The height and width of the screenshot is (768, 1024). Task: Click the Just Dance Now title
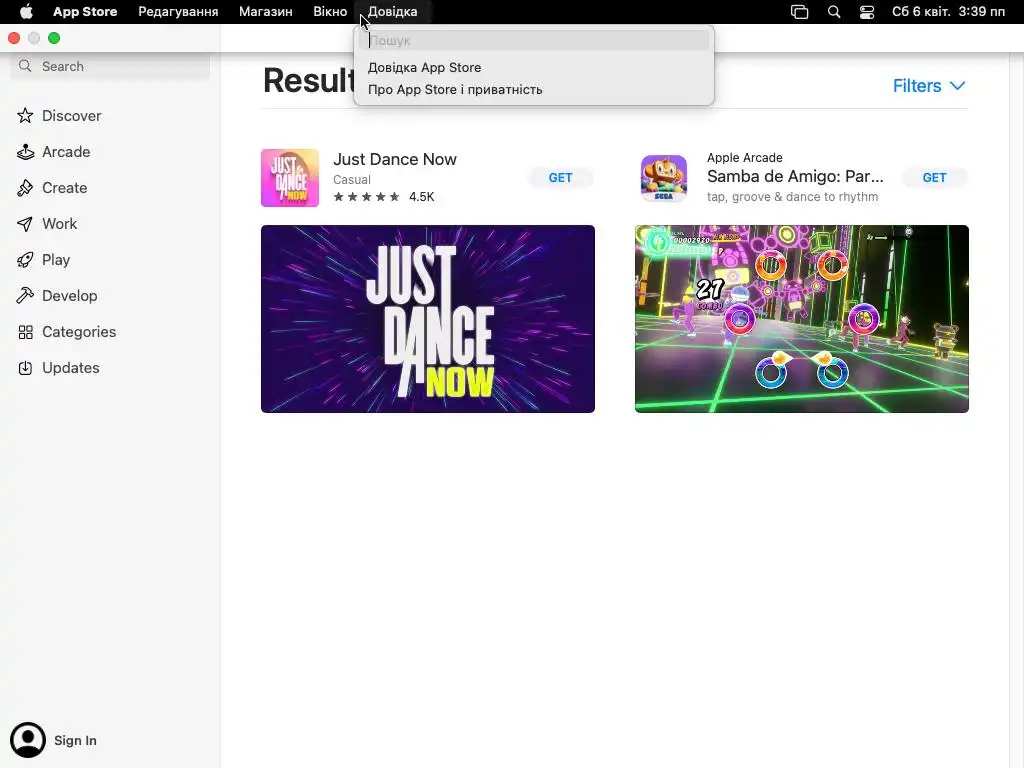point(394,159)
